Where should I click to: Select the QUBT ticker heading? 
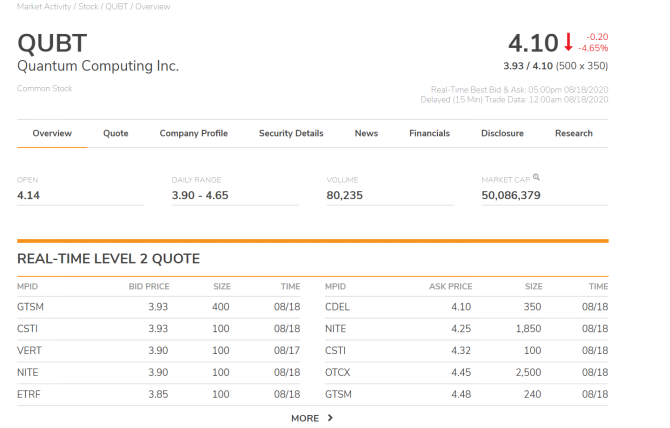pyautogui.click(x=52, y=43)
